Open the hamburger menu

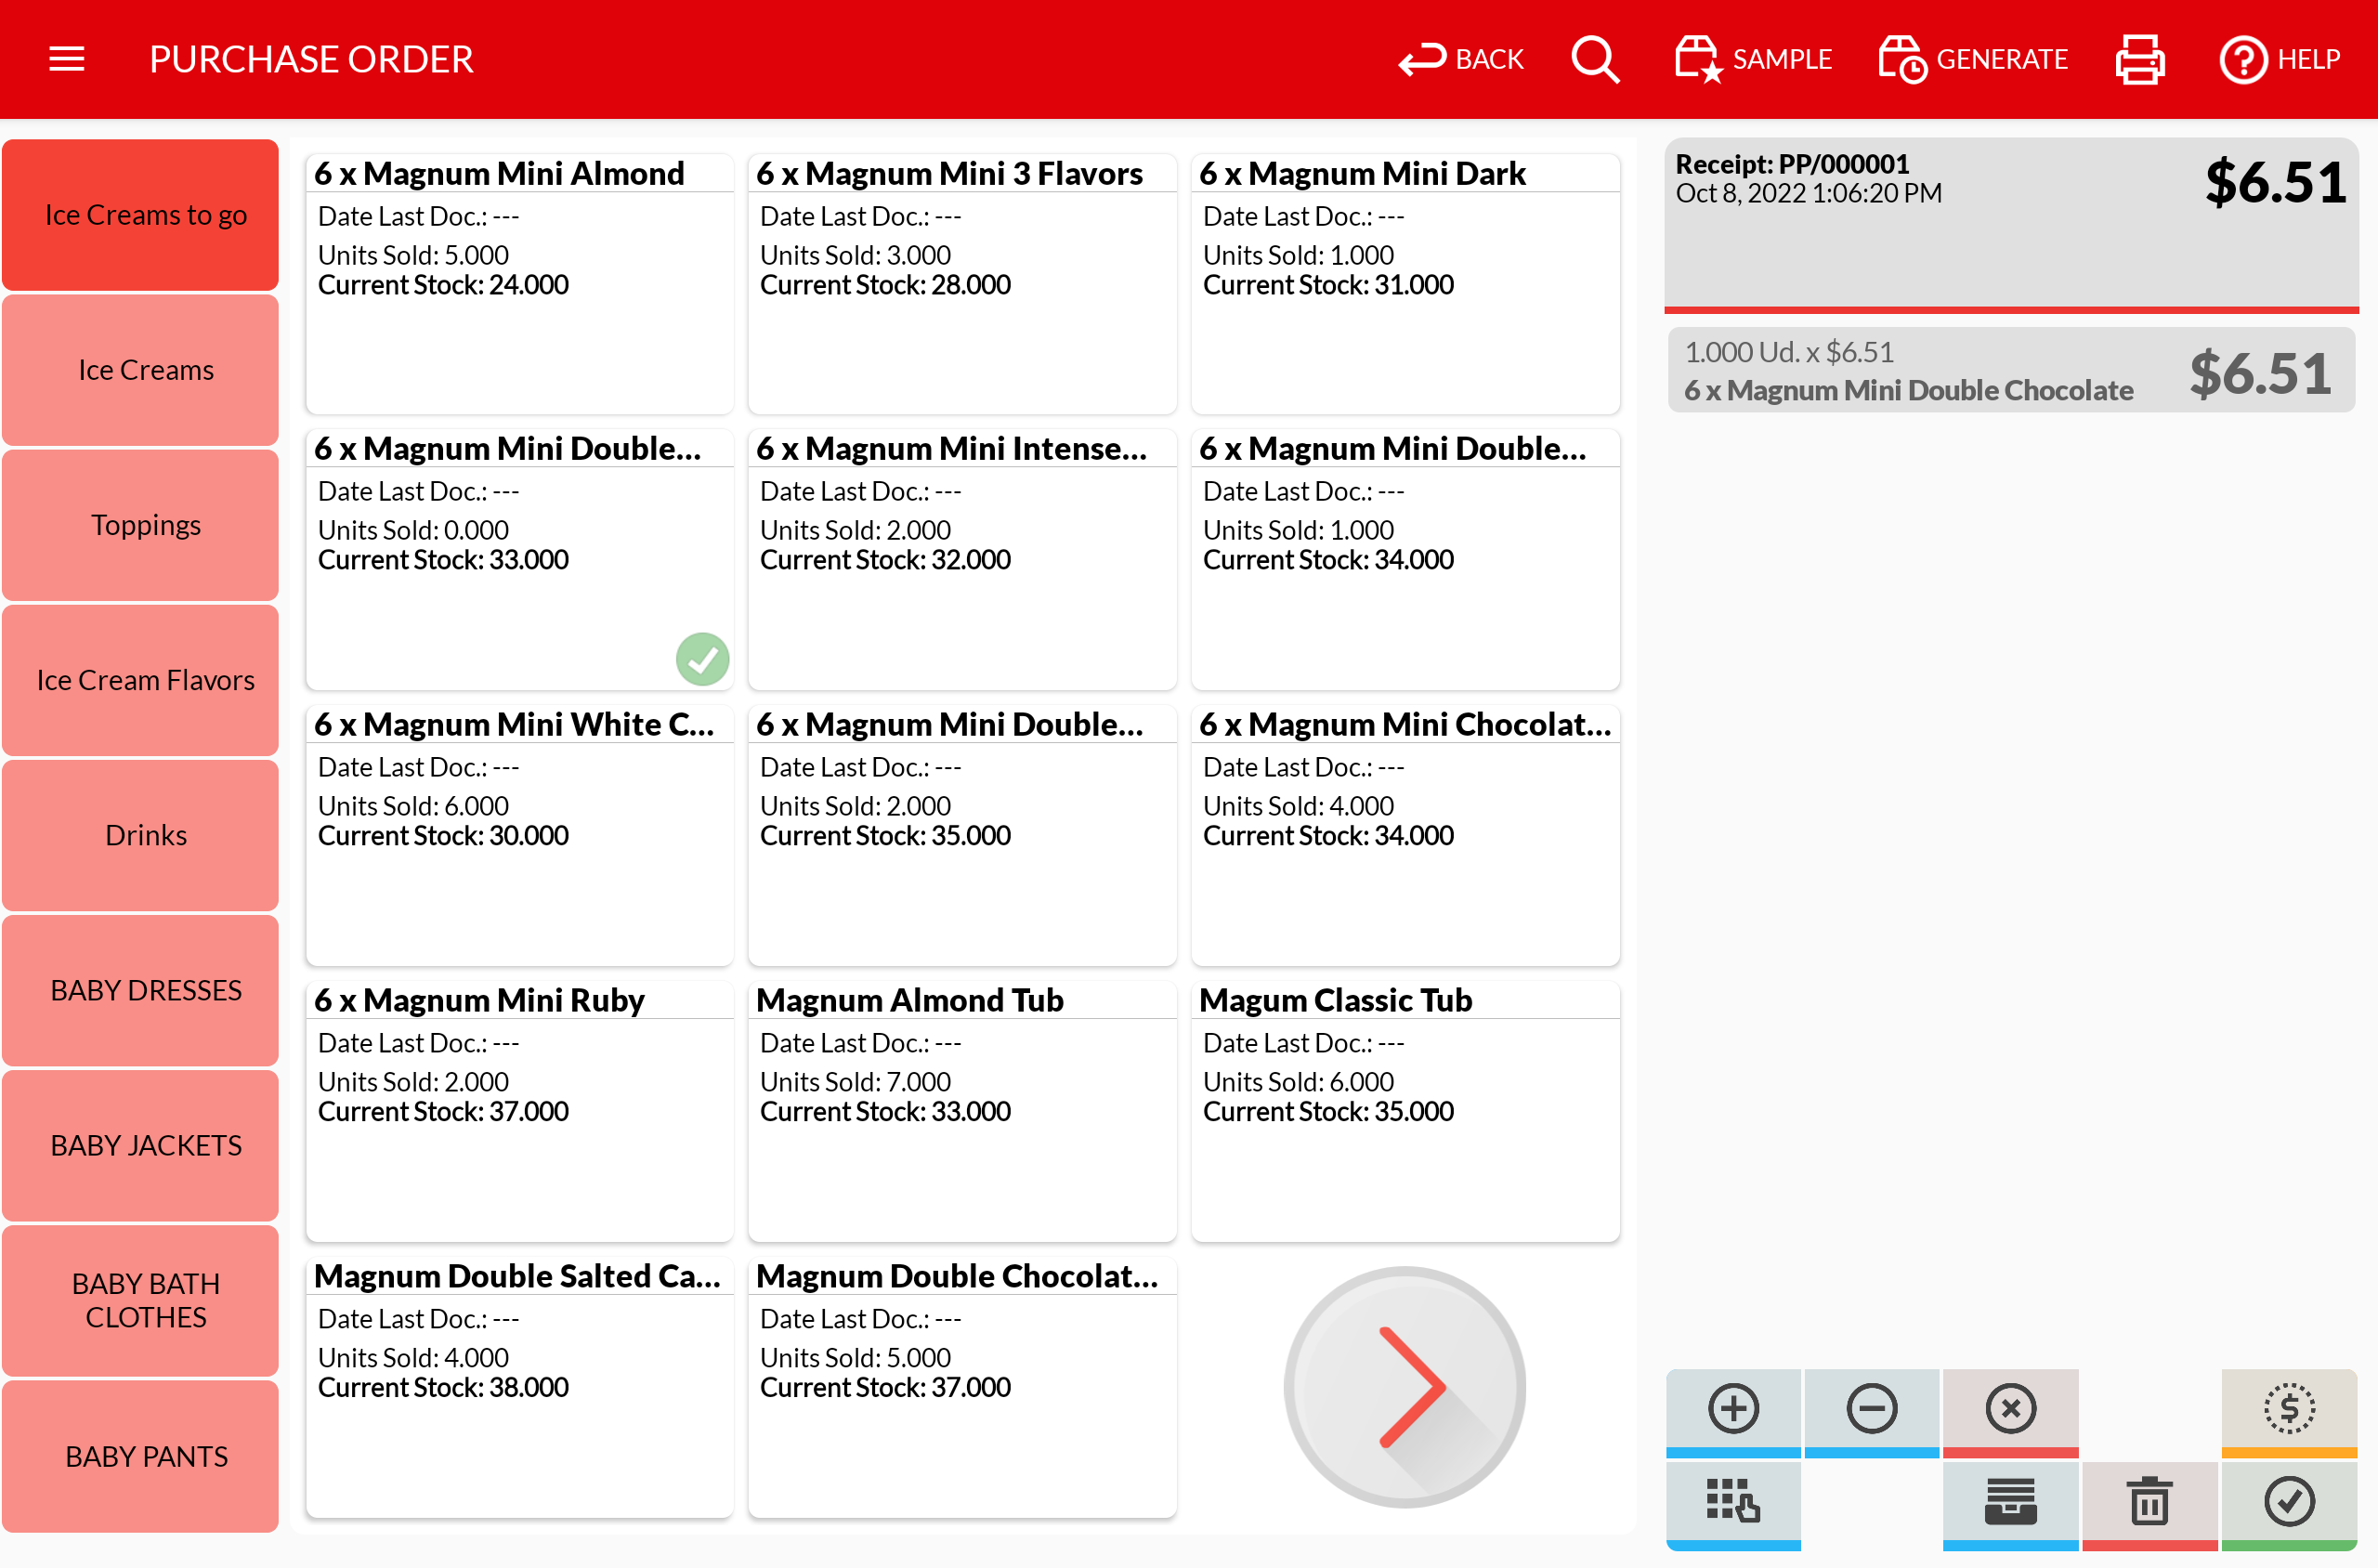tap(66, 59)
